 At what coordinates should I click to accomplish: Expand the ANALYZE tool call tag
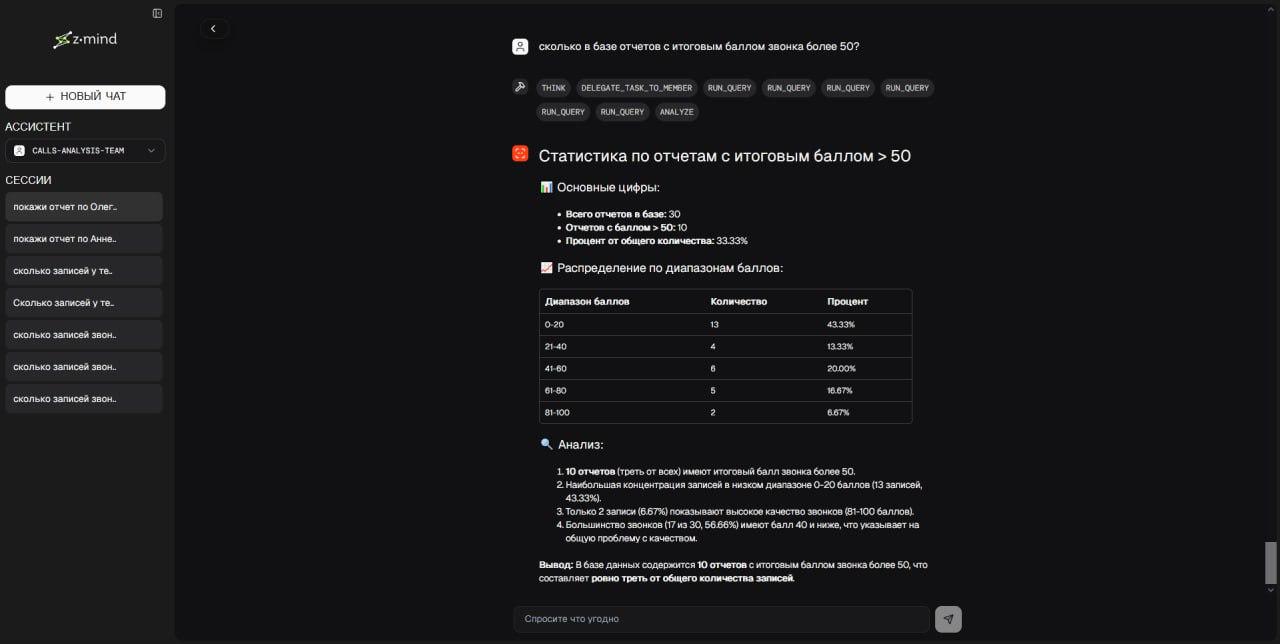pos(676,112)
